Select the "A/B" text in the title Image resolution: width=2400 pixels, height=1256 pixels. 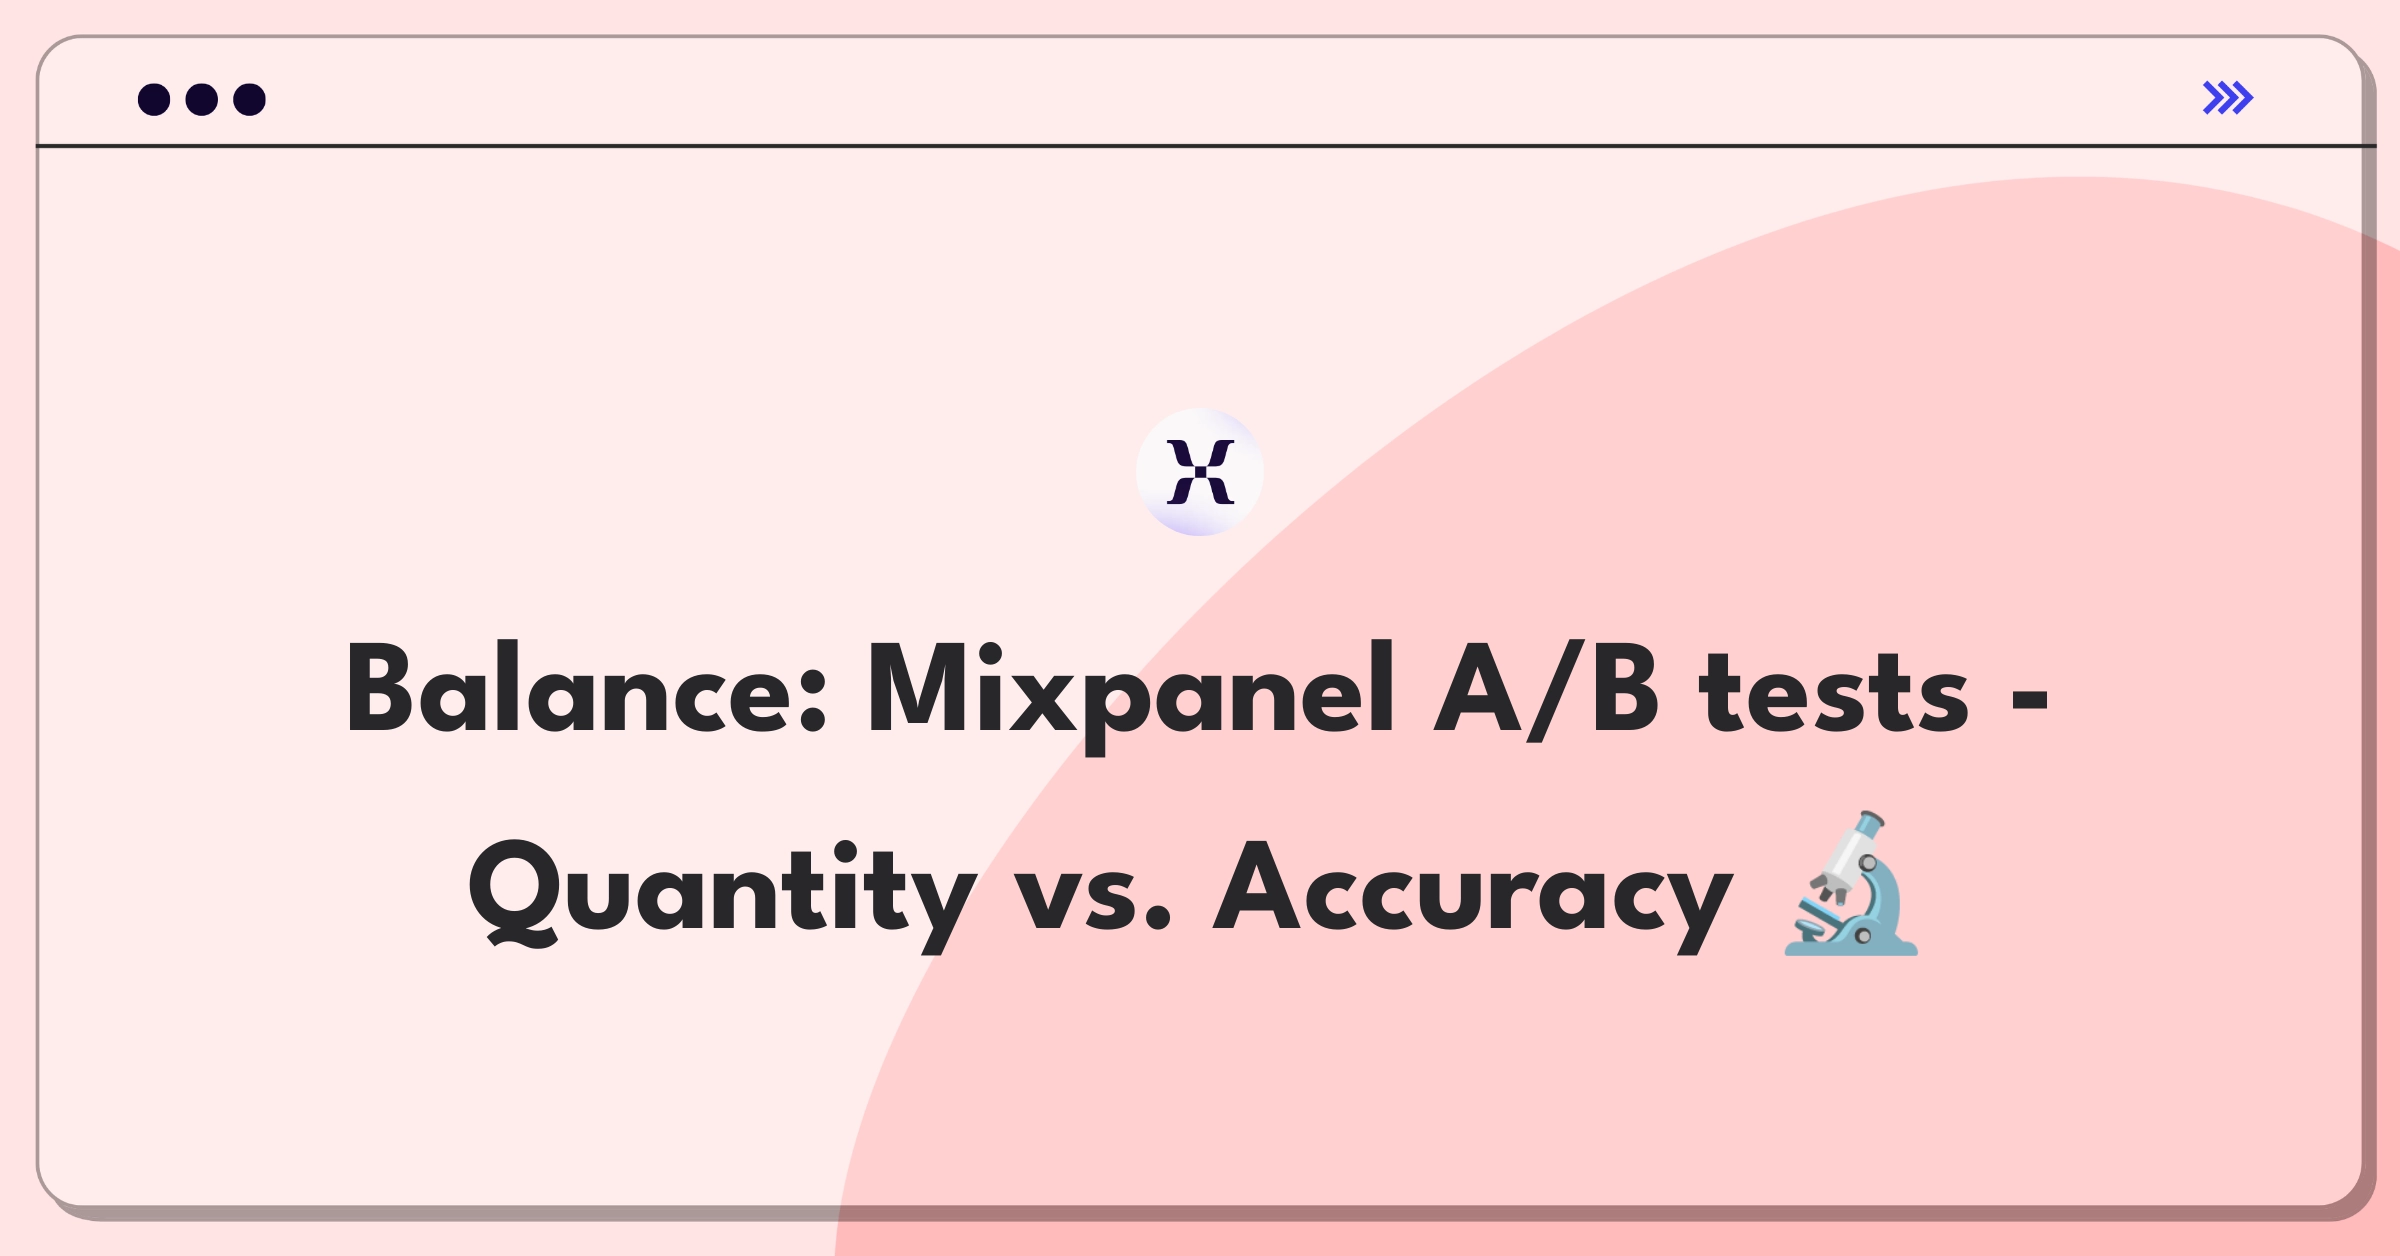pos(1546,692)
